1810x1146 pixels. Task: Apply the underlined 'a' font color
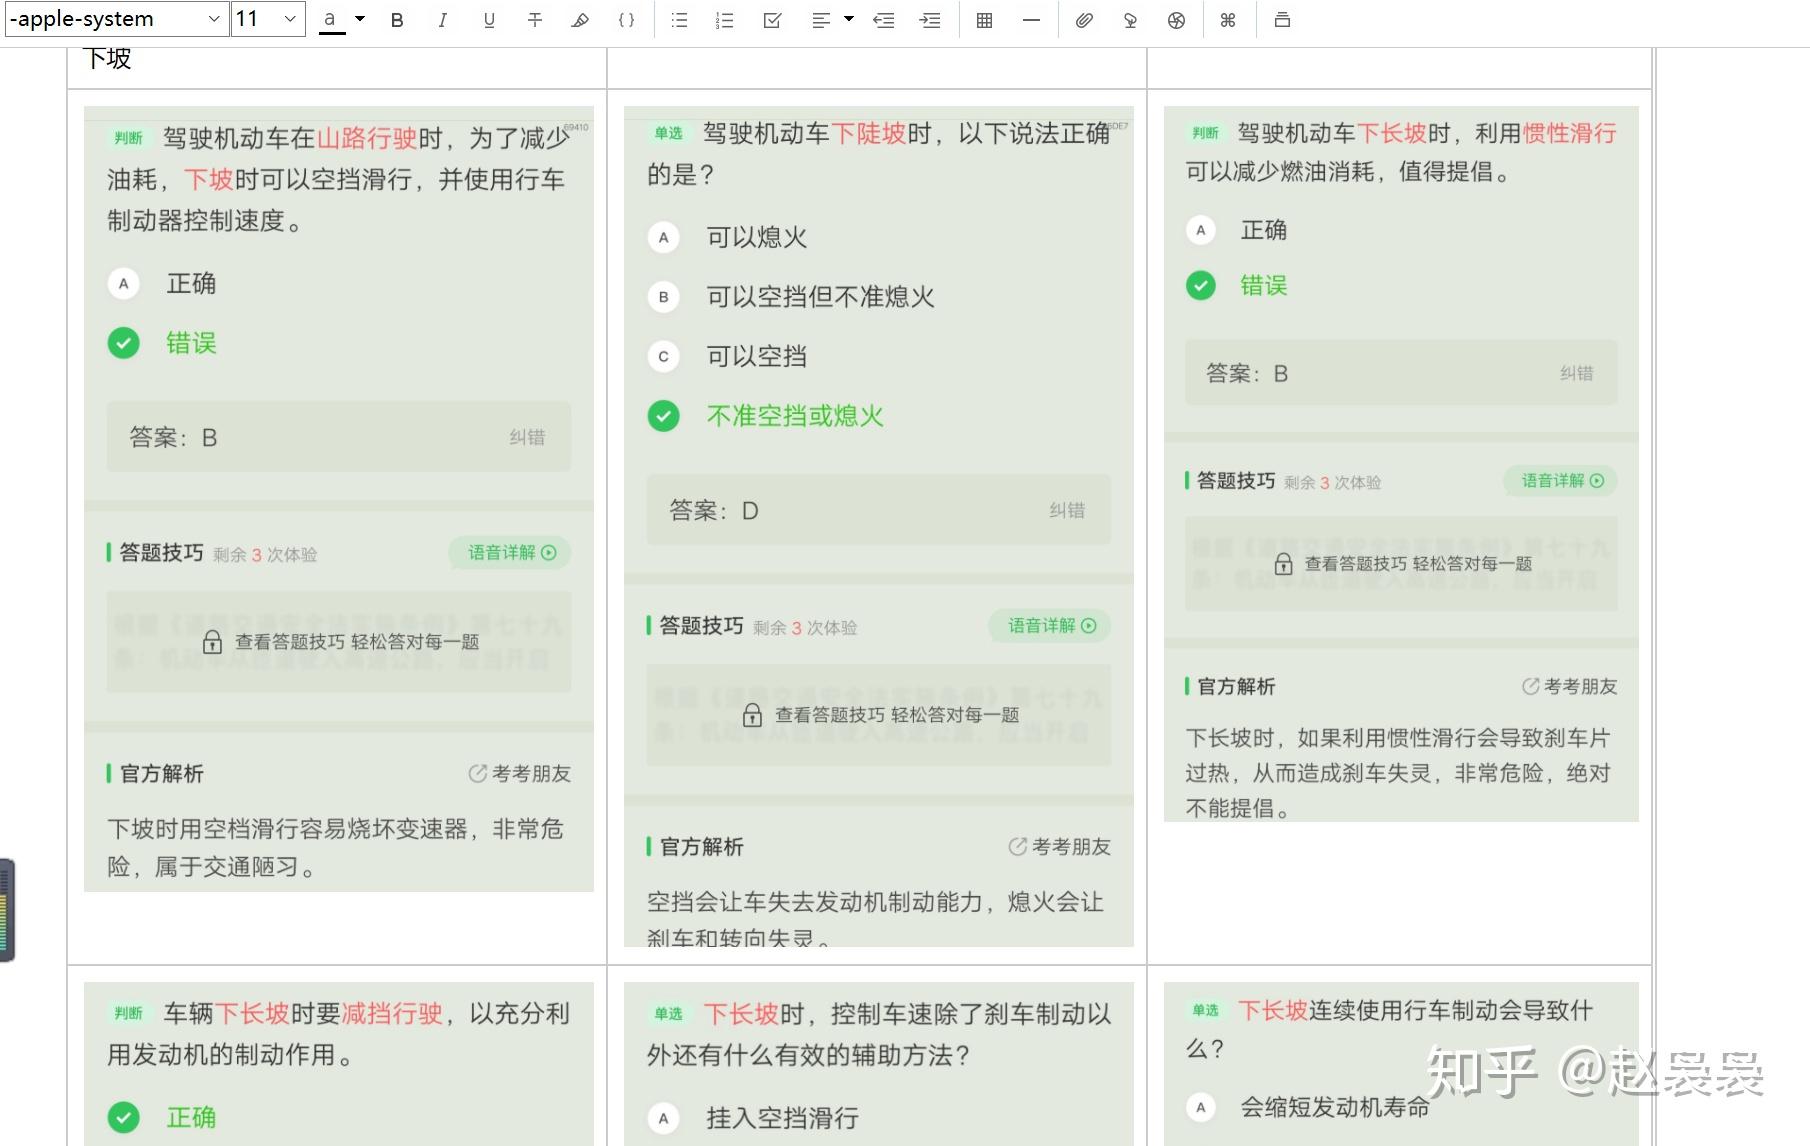point(331,20)
